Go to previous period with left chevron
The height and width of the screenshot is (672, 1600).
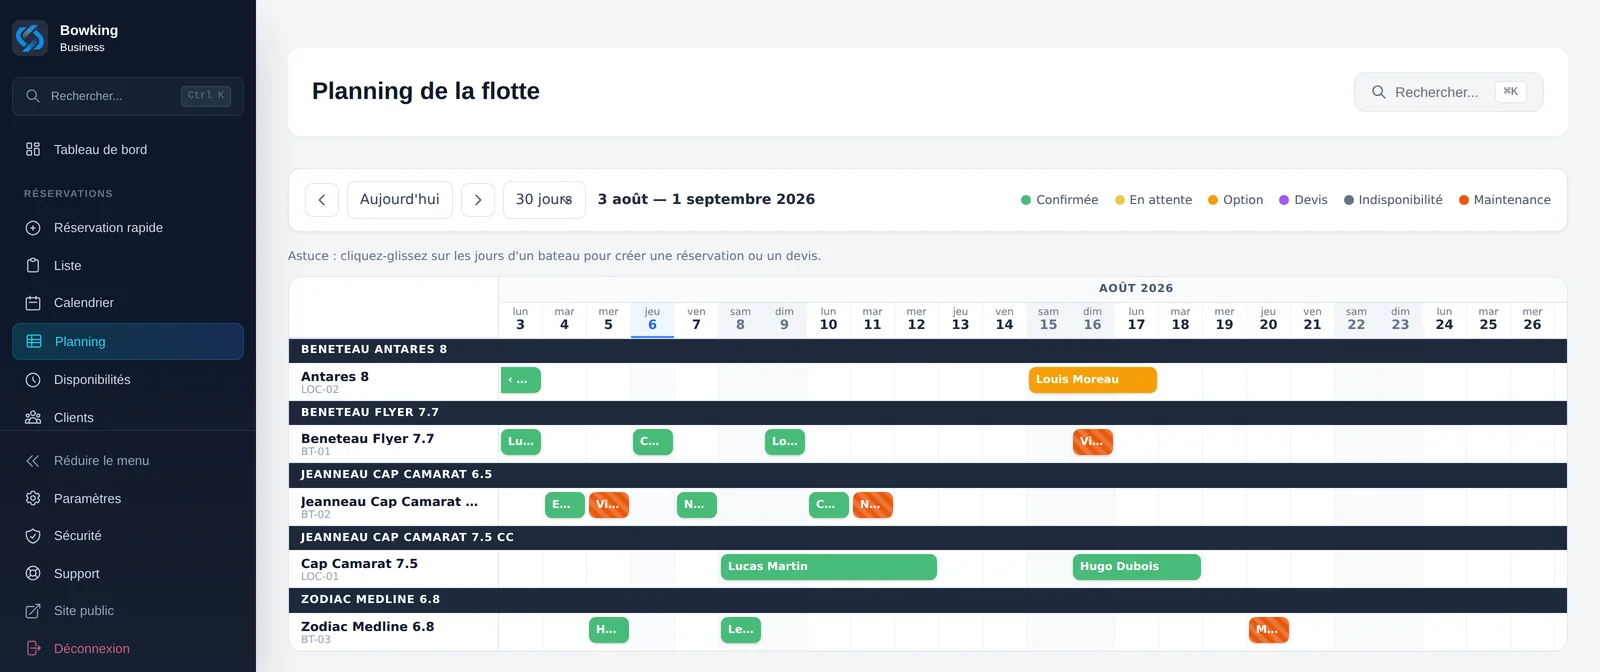pyautogui.click(x=322, y=200)
